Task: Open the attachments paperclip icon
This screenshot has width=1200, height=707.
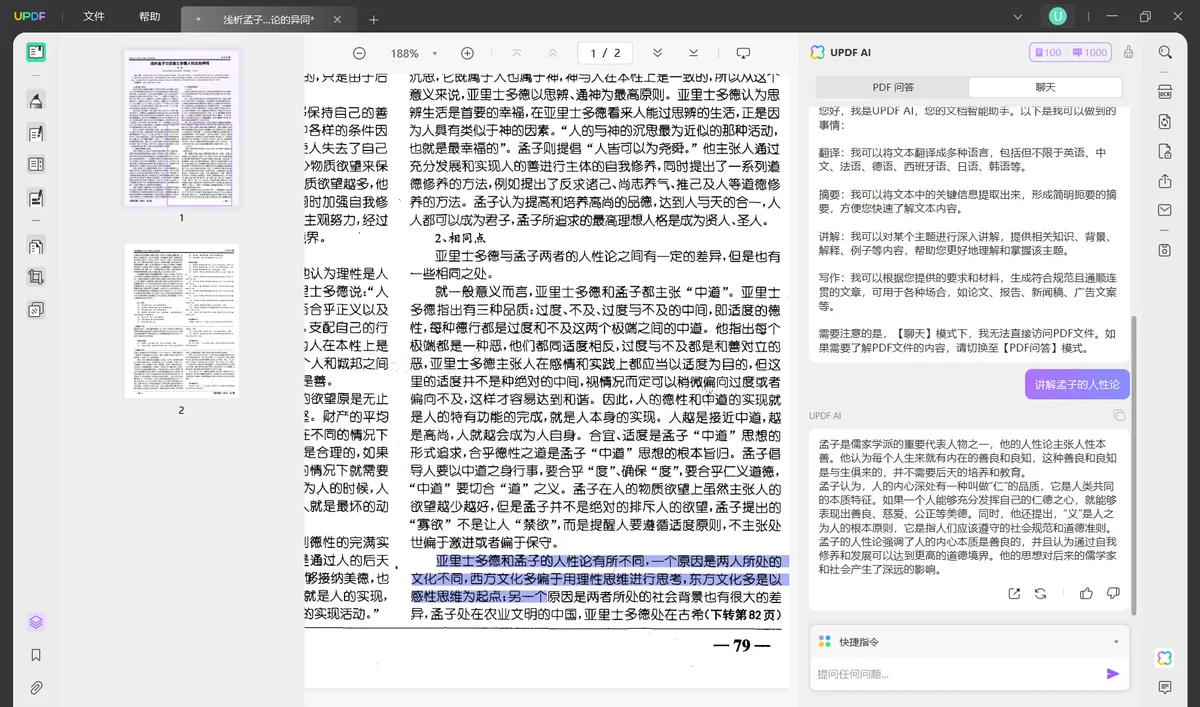Action: coord(36,688)
